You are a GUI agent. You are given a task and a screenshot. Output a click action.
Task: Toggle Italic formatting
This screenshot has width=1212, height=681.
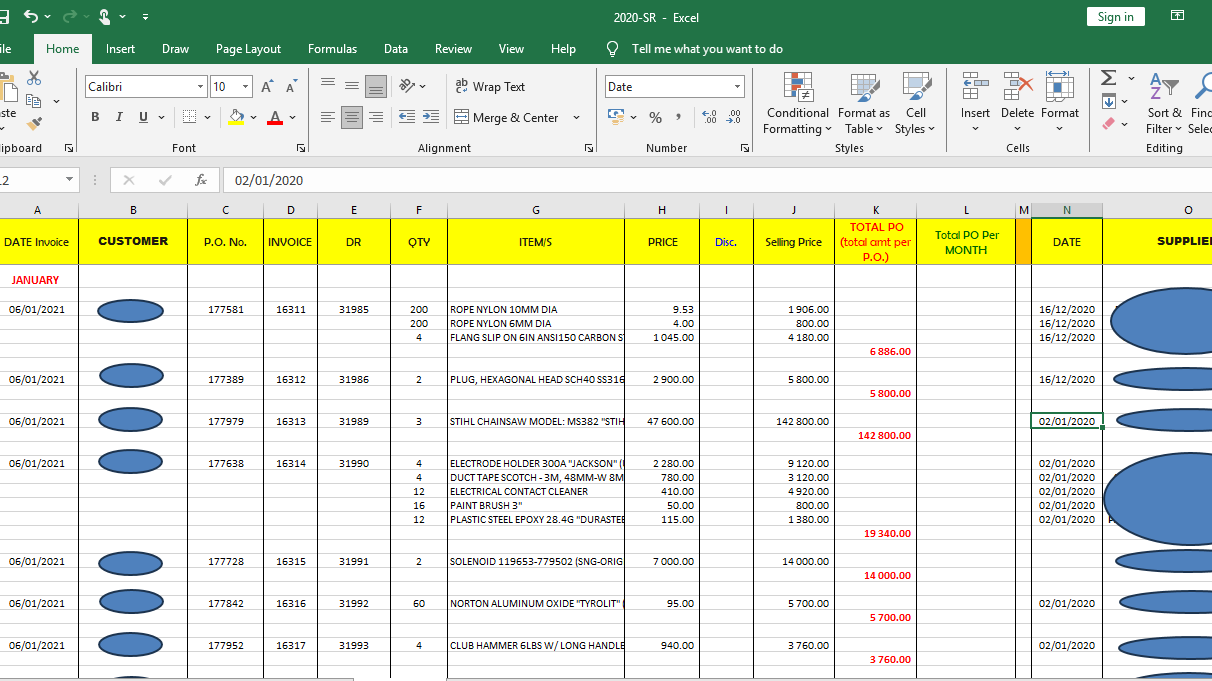coord(119,117)
